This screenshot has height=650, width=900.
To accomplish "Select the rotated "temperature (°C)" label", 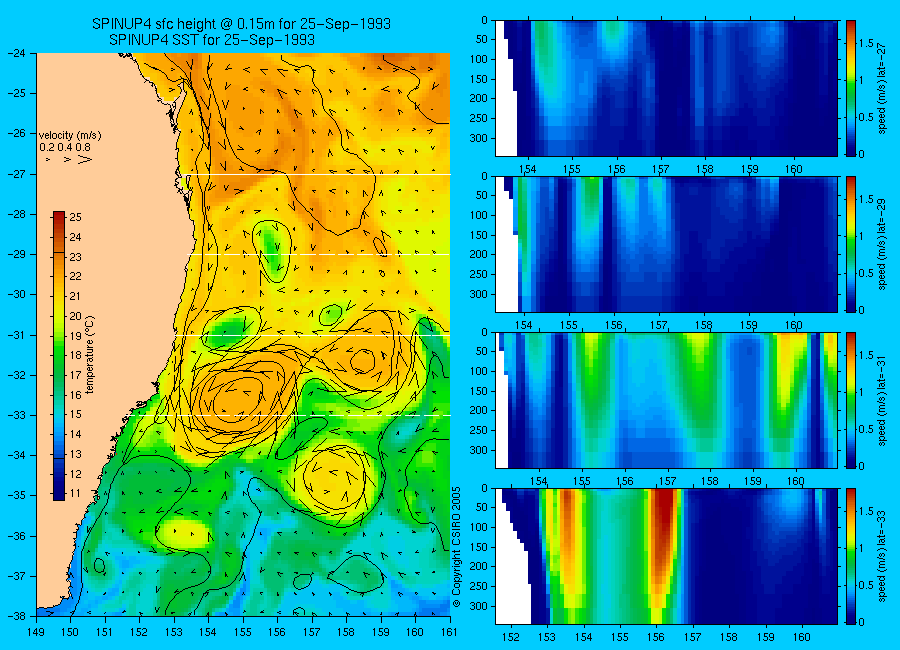I will [90, 355].
